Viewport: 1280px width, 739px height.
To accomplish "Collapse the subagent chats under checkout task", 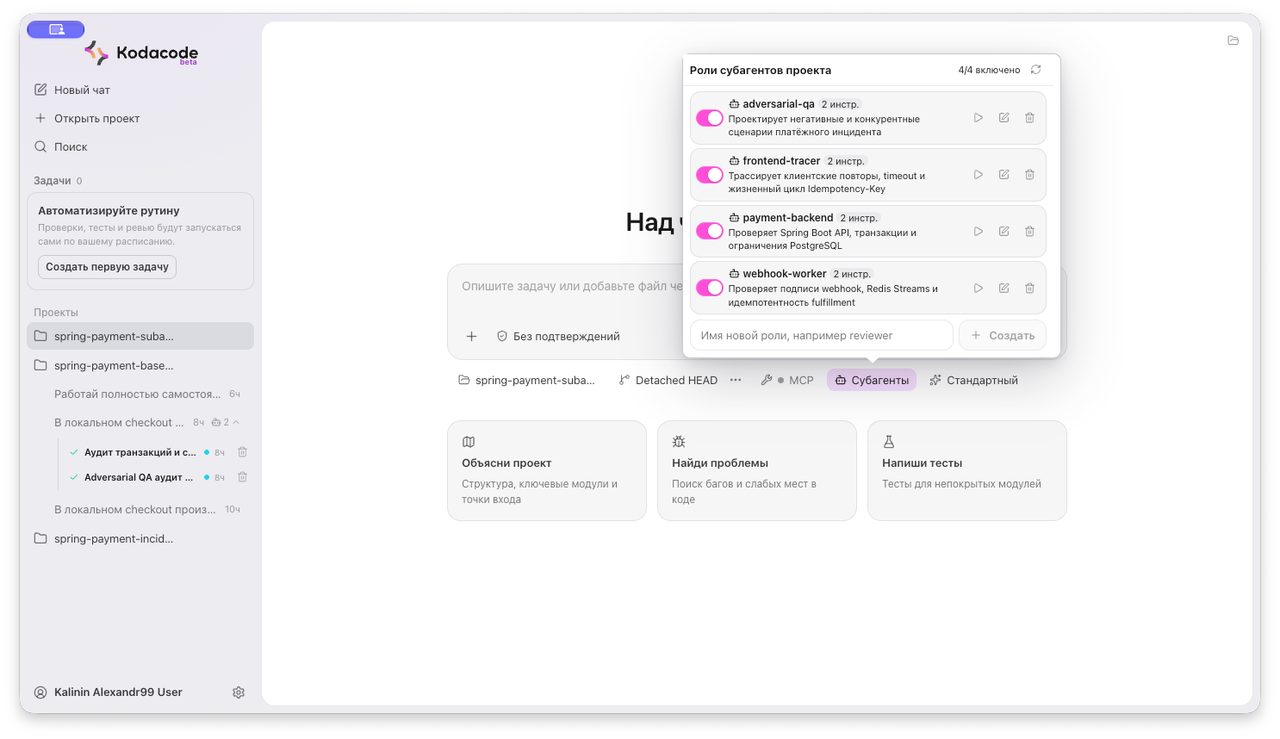I will (237, 422).
